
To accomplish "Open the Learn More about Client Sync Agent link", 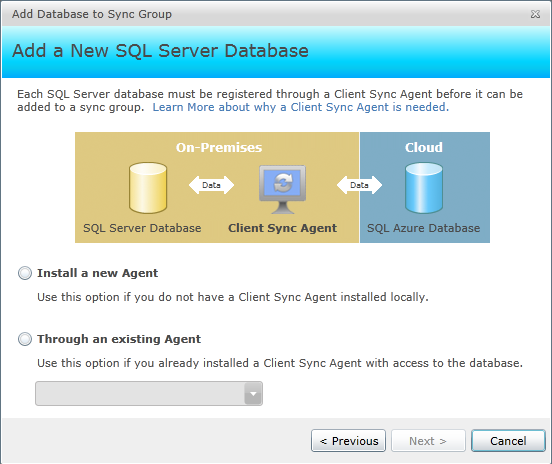I will point(301,107).
